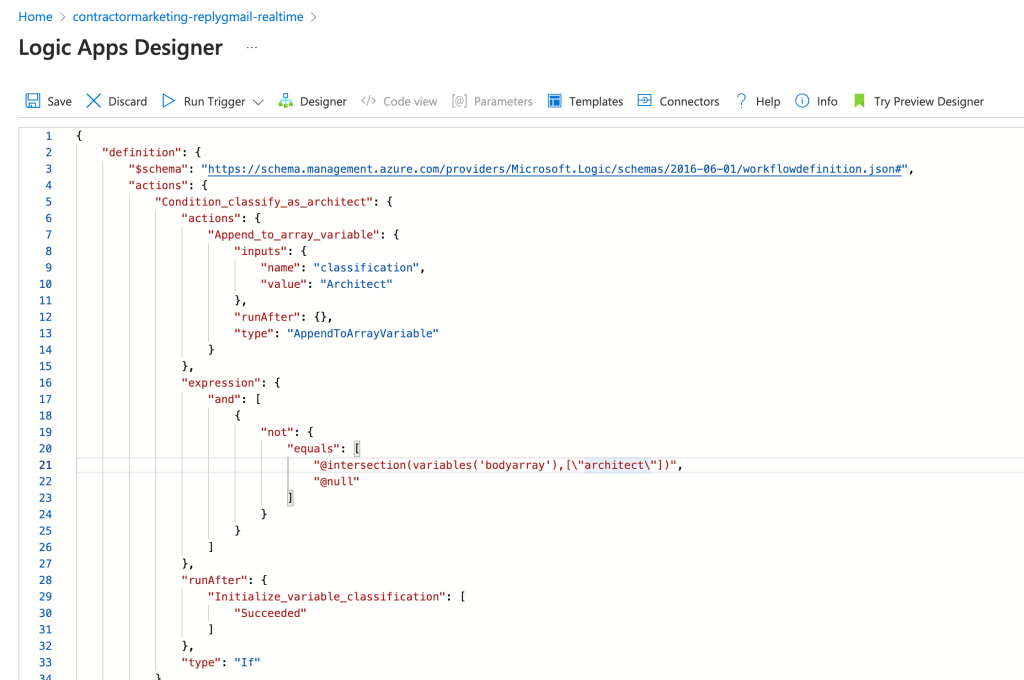
Task: Open Templates from the toolbar
Action: coord(585,101)
